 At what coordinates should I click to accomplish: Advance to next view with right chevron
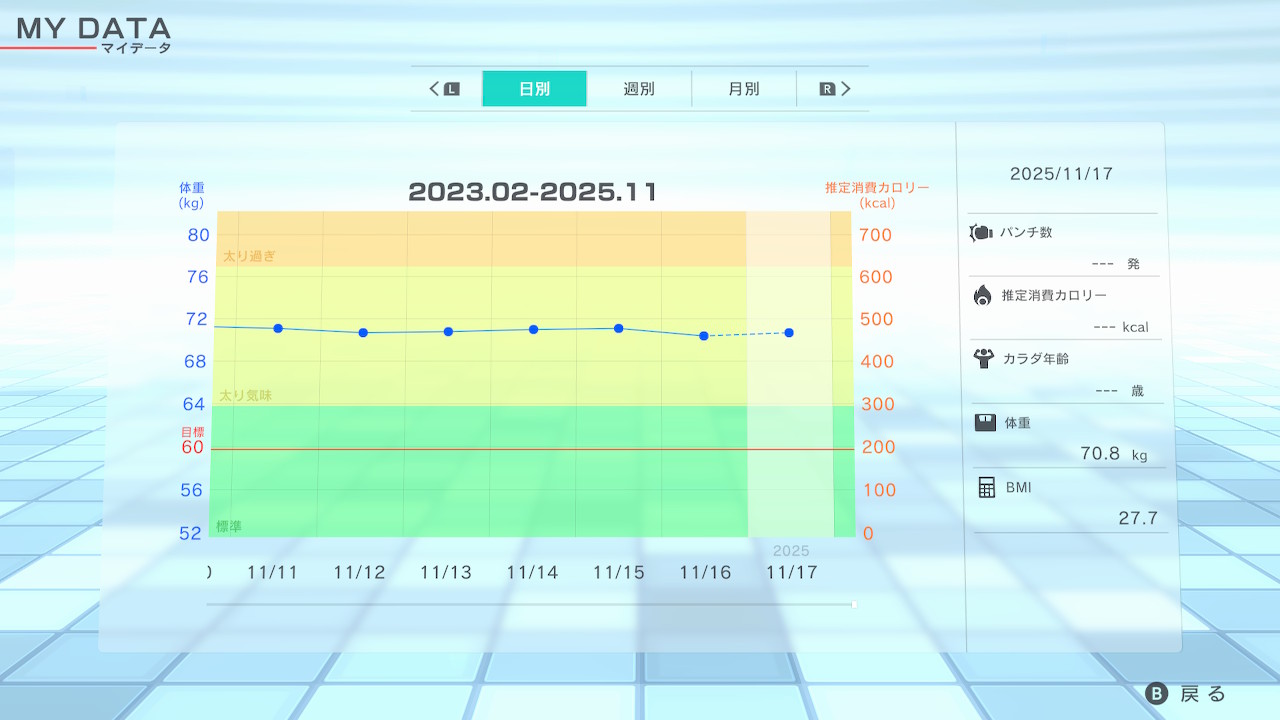pos(846,89)
